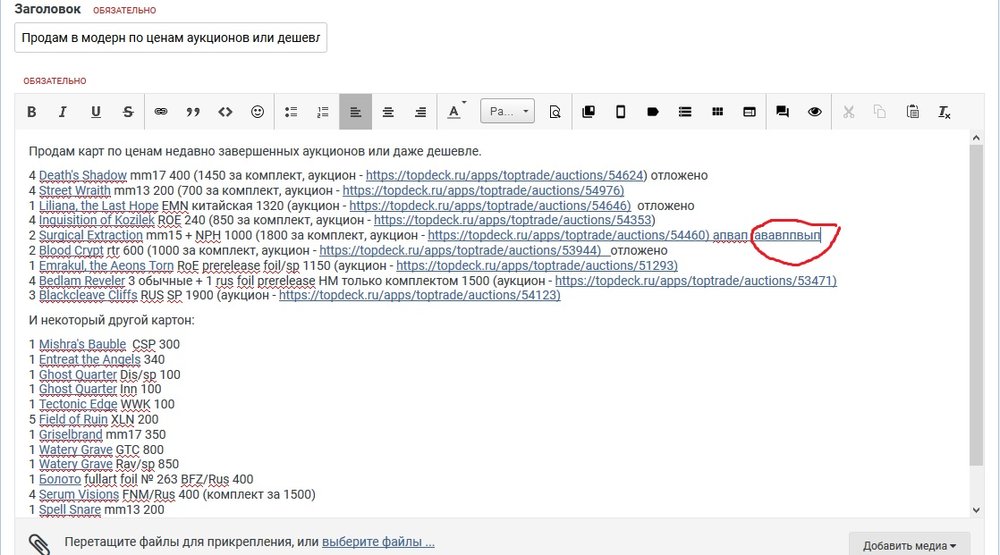Click the strikethrough icon
The image size is (1000, 555).
pos(127,112)
